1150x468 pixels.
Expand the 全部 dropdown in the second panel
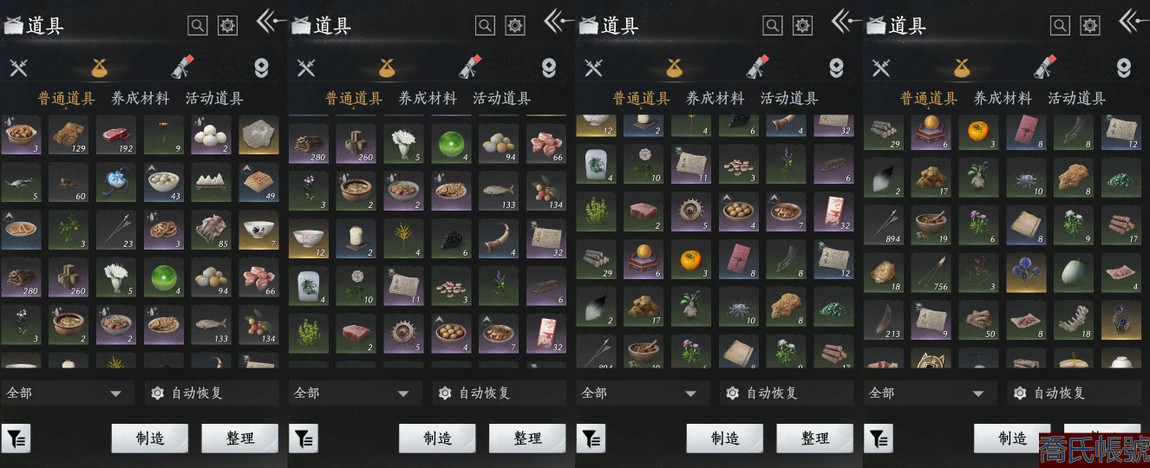click(x=354, y=393)
